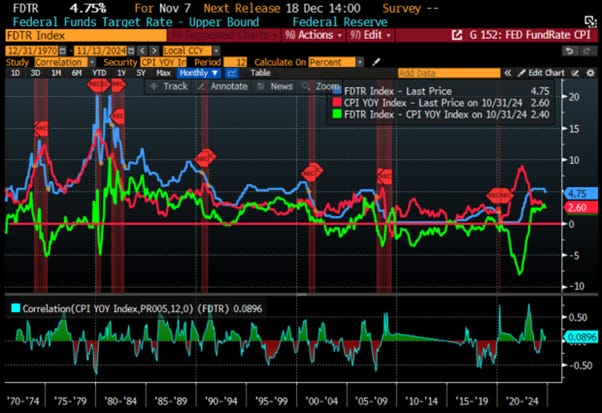Shift the date range forward with right arrow
Screen dimensions: 602x413
click(x=154, y=51)
